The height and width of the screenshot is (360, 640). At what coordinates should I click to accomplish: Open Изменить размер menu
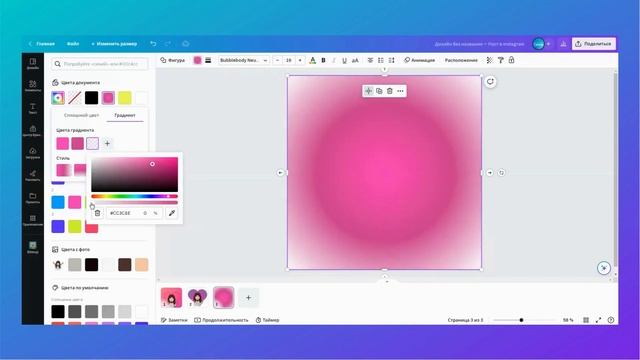(x=114, y=44)
